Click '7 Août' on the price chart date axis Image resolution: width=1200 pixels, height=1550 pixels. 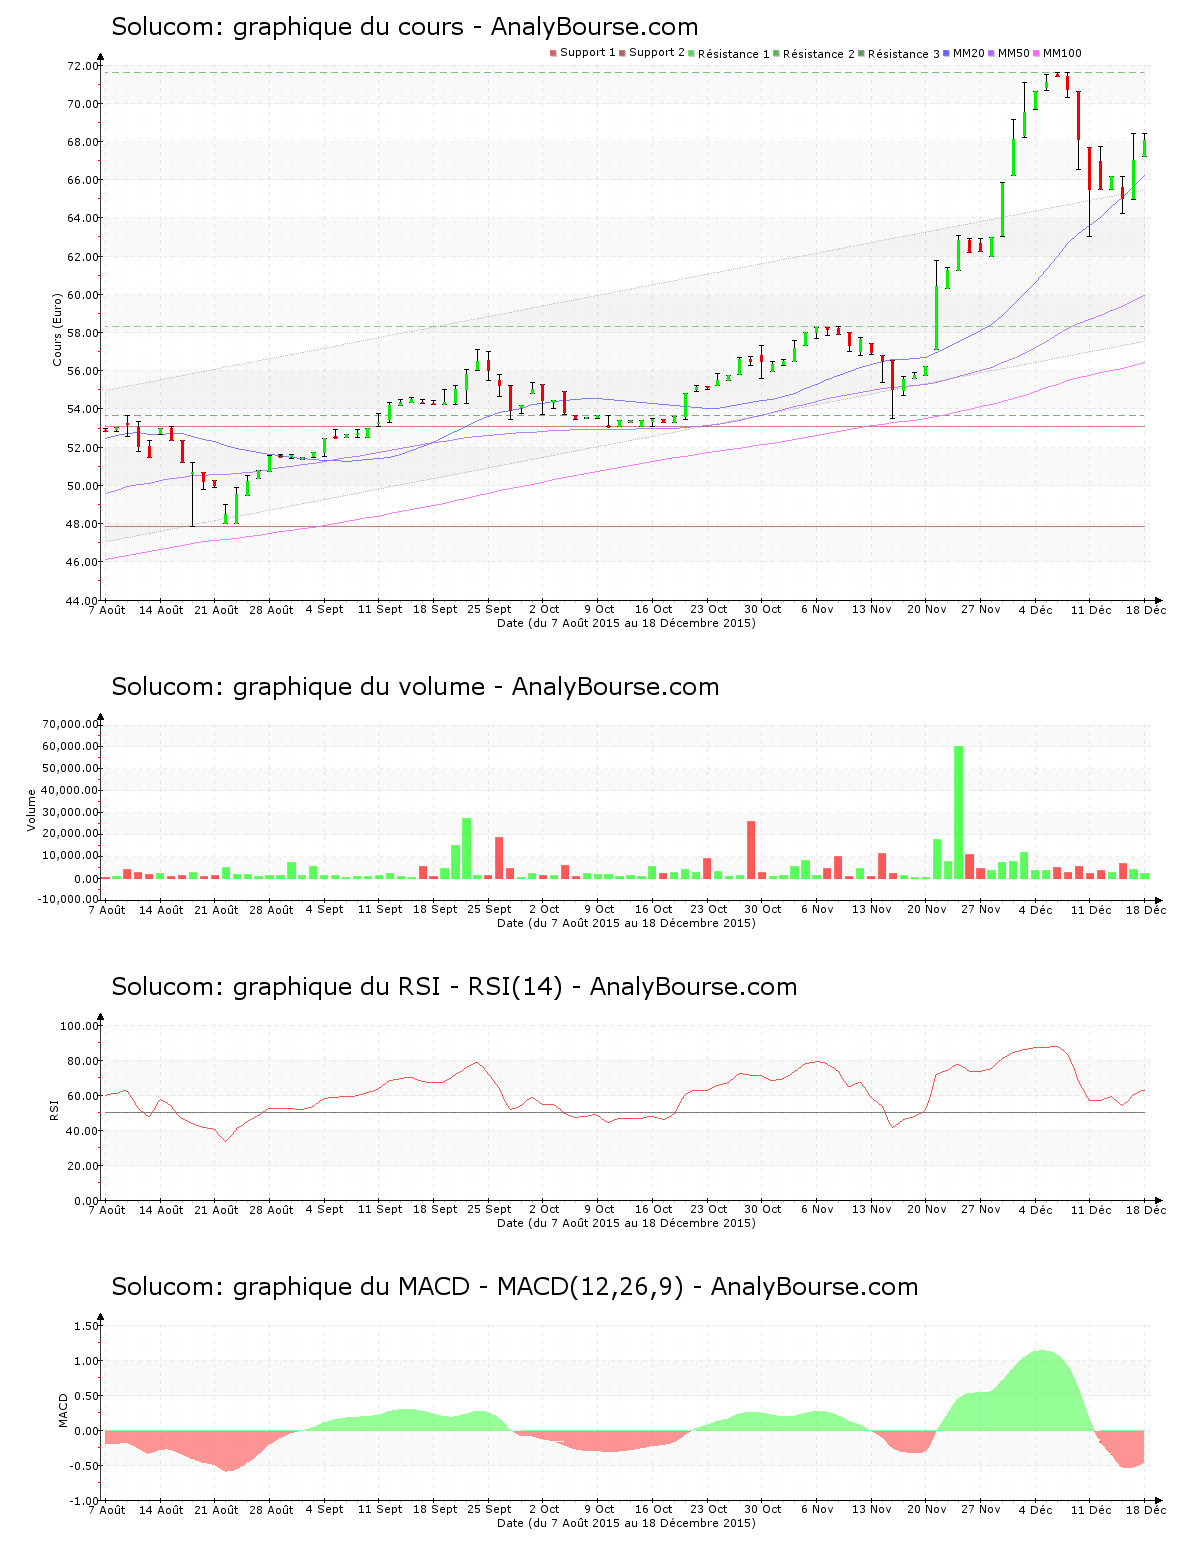(107, 610)
